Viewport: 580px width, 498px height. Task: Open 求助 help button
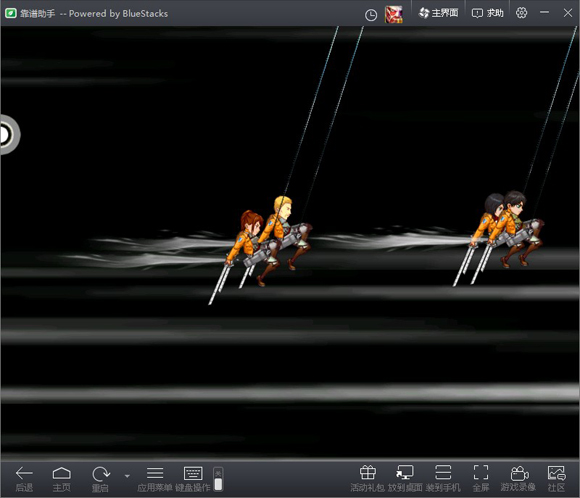tap(488, 13)
